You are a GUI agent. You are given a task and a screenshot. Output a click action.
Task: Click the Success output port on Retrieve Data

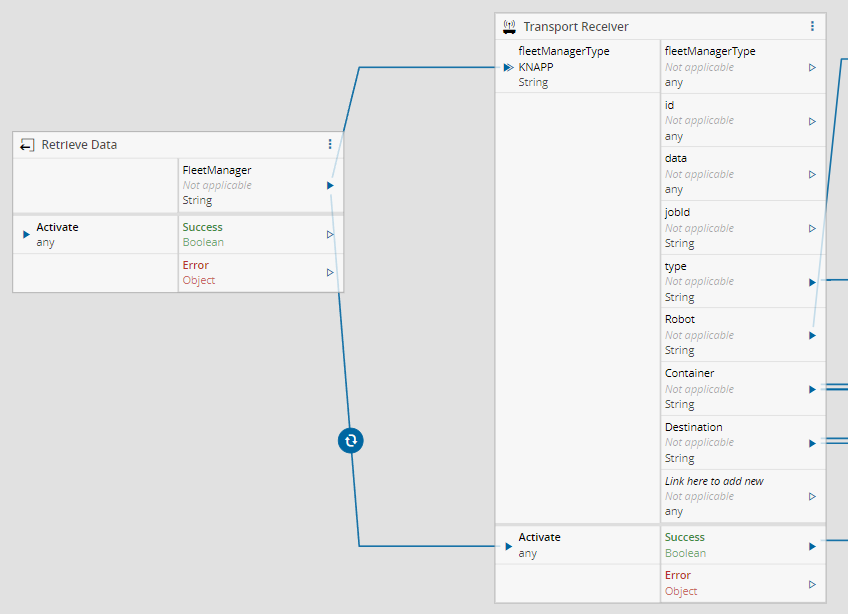(330, 234)
